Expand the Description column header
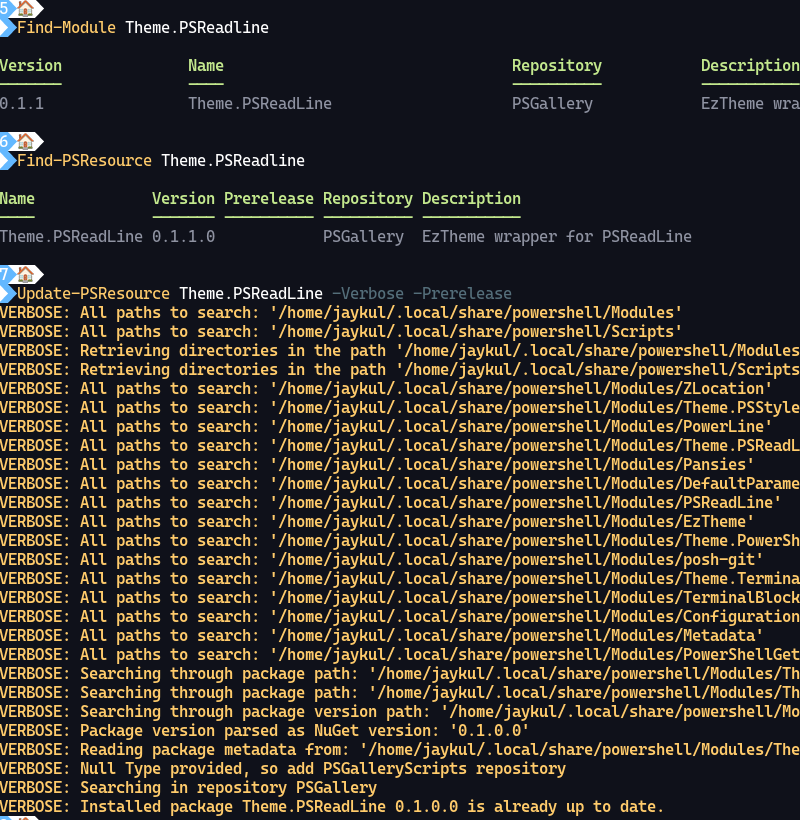This screenshot has height=820, width=800. pos(750,65)
